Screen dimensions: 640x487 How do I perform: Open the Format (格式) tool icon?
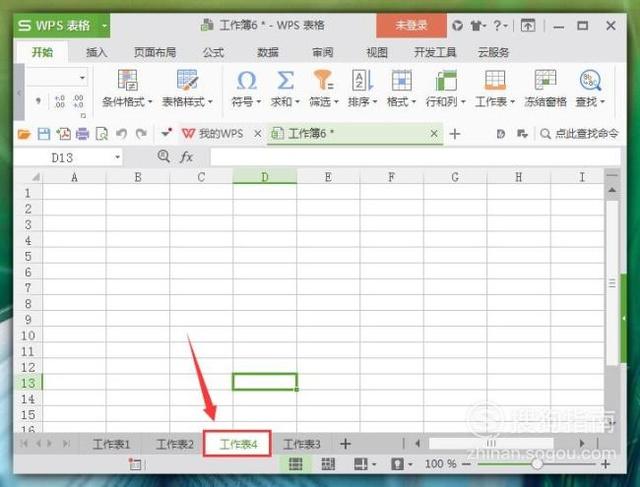click(402, 80)
